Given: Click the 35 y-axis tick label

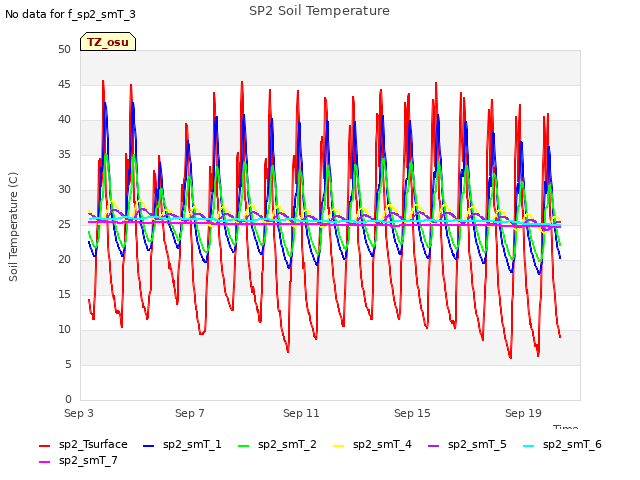Looking at the screenshot, I should (64, 154).
